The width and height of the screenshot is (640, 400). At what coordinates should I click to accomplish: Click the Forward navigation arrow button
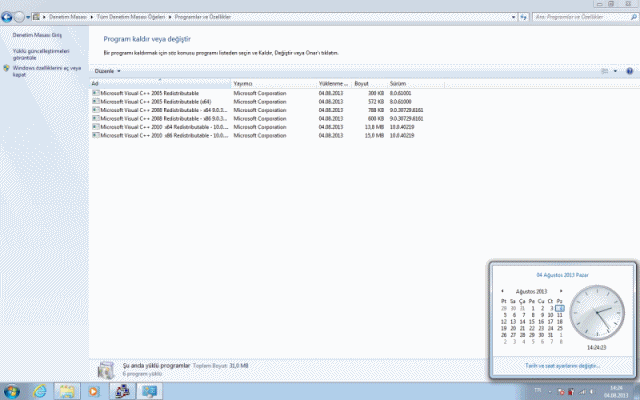(19, 17)
